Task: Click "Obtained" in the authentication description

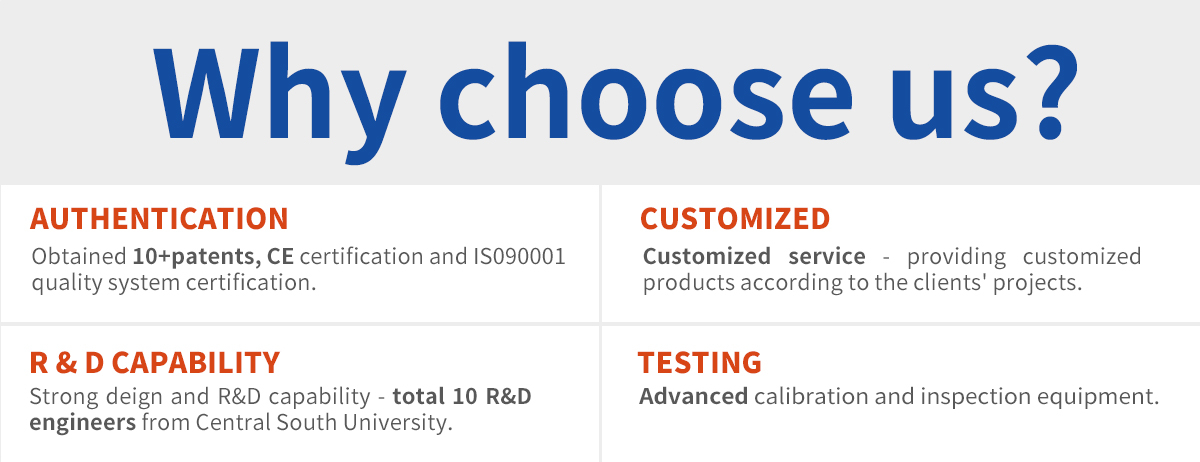Action: (78, 257)
